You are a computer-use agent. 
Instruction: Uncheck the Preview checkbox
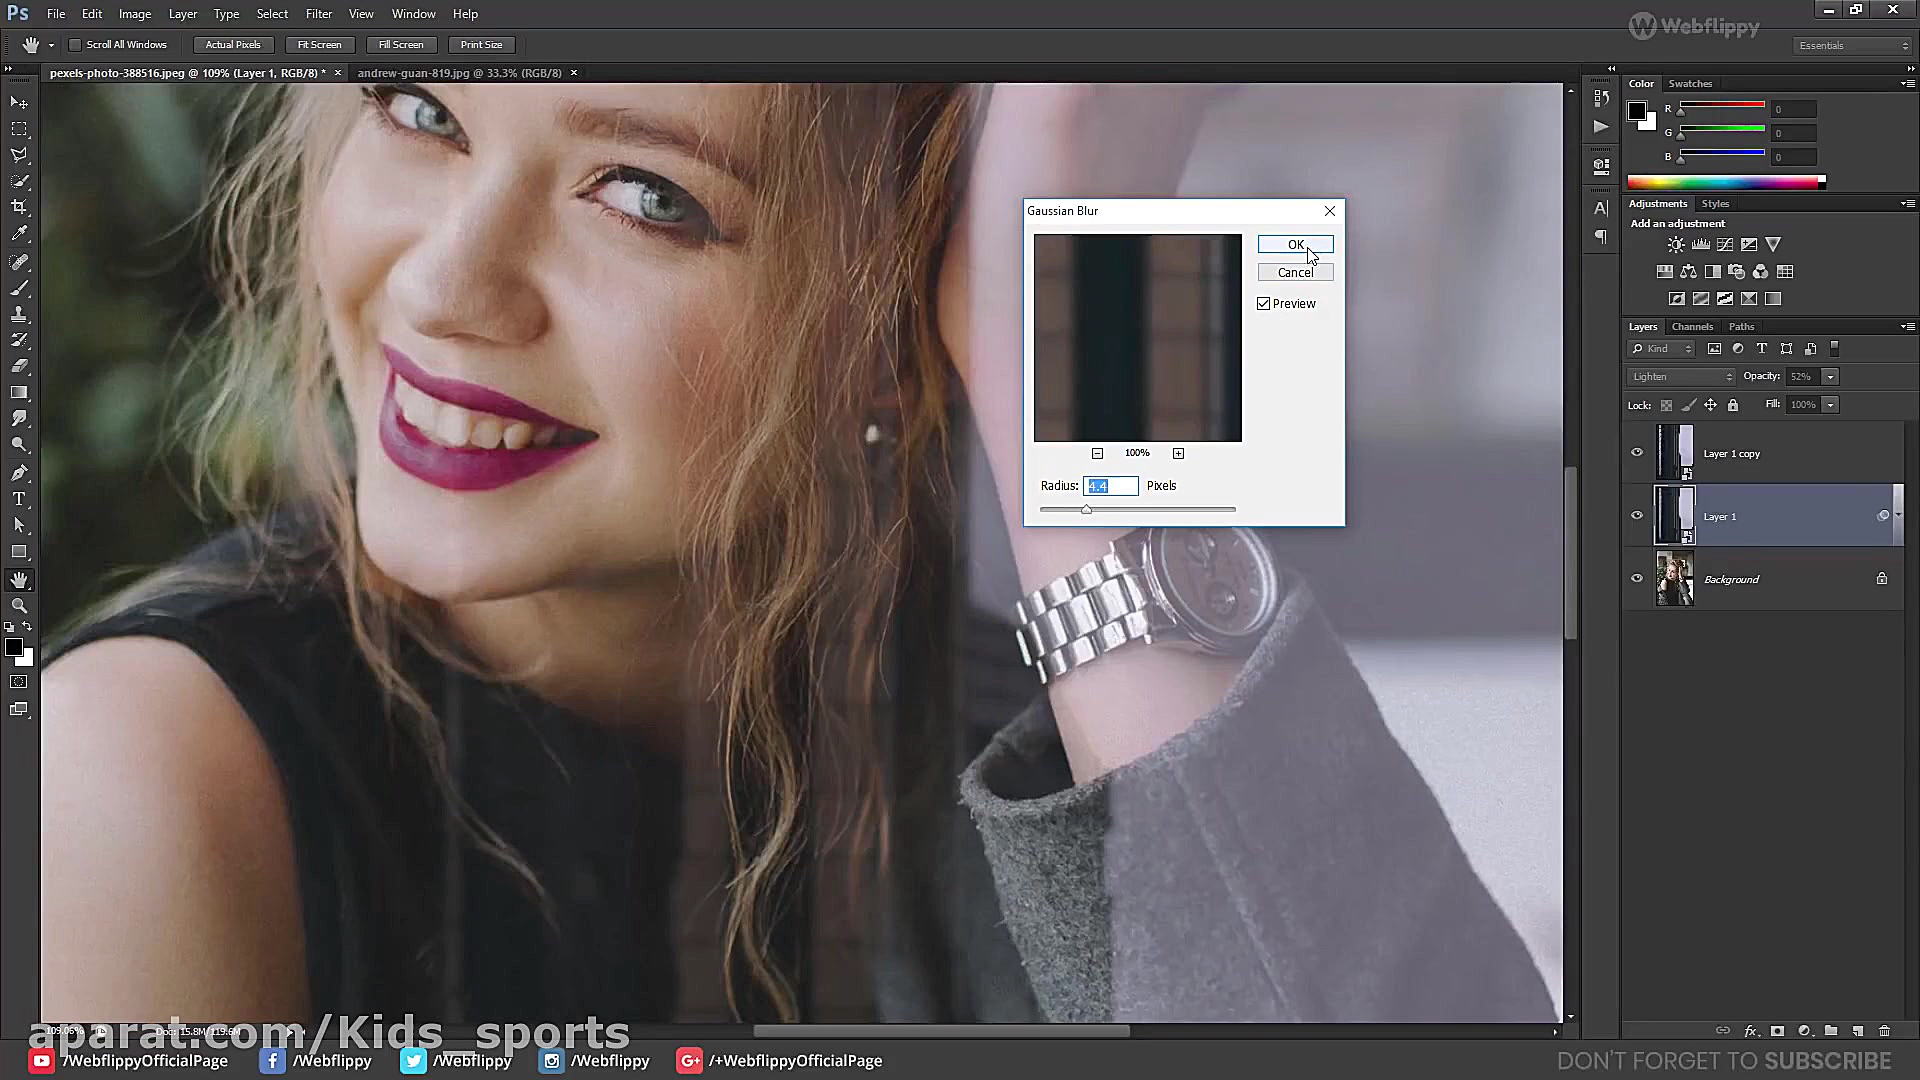tap(1264, 304)
